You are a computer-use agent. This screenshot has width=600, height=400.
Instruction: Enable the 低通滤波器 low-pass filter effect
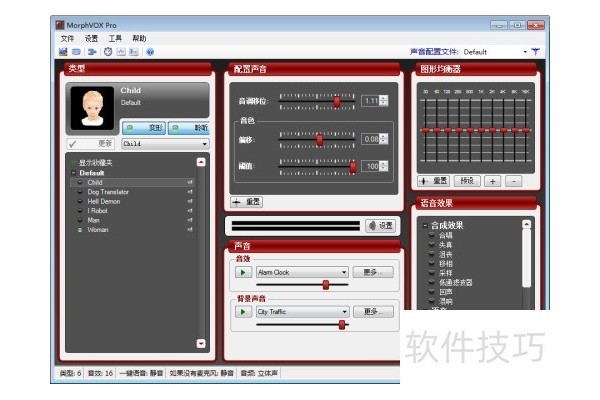point(432,282)
